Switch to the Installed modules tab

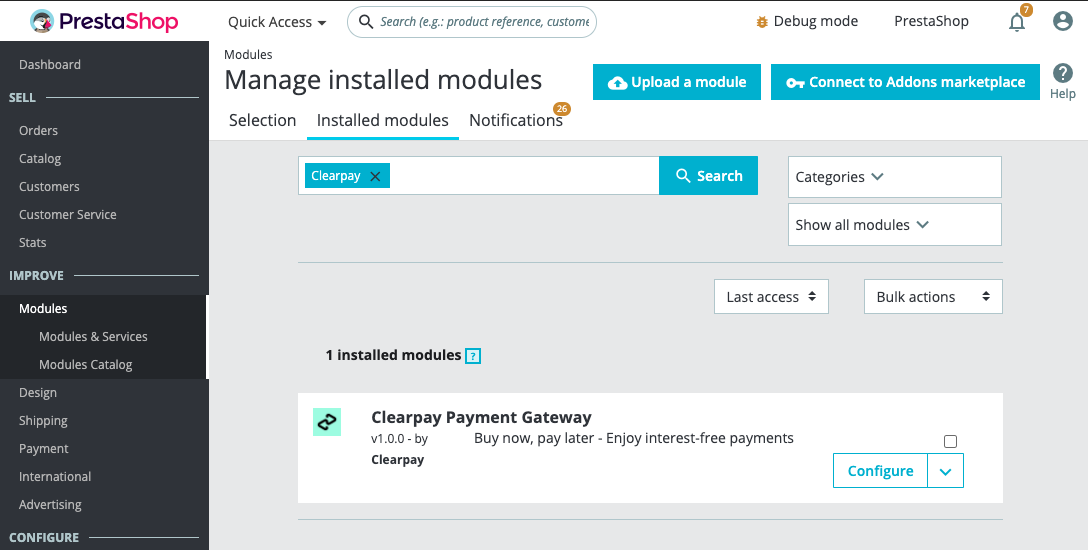[382, 121]
